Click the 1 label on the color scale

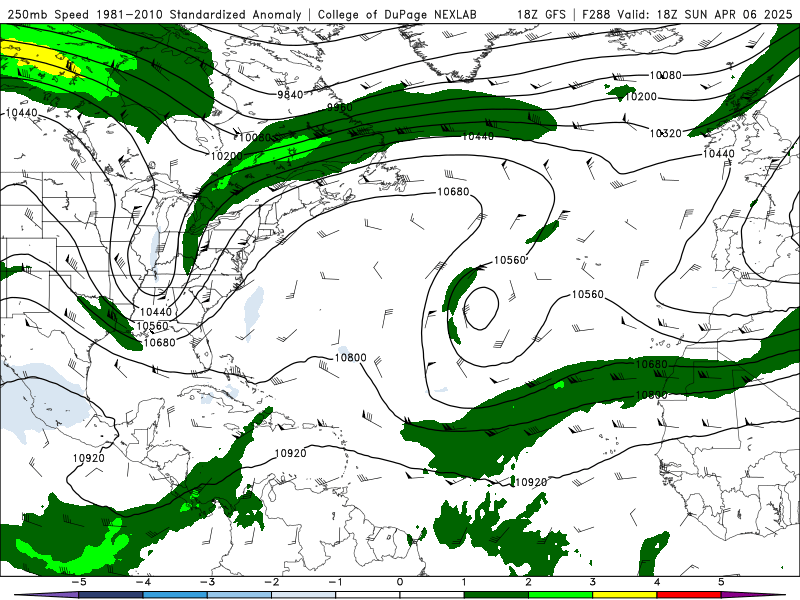(x=464, y=582)
